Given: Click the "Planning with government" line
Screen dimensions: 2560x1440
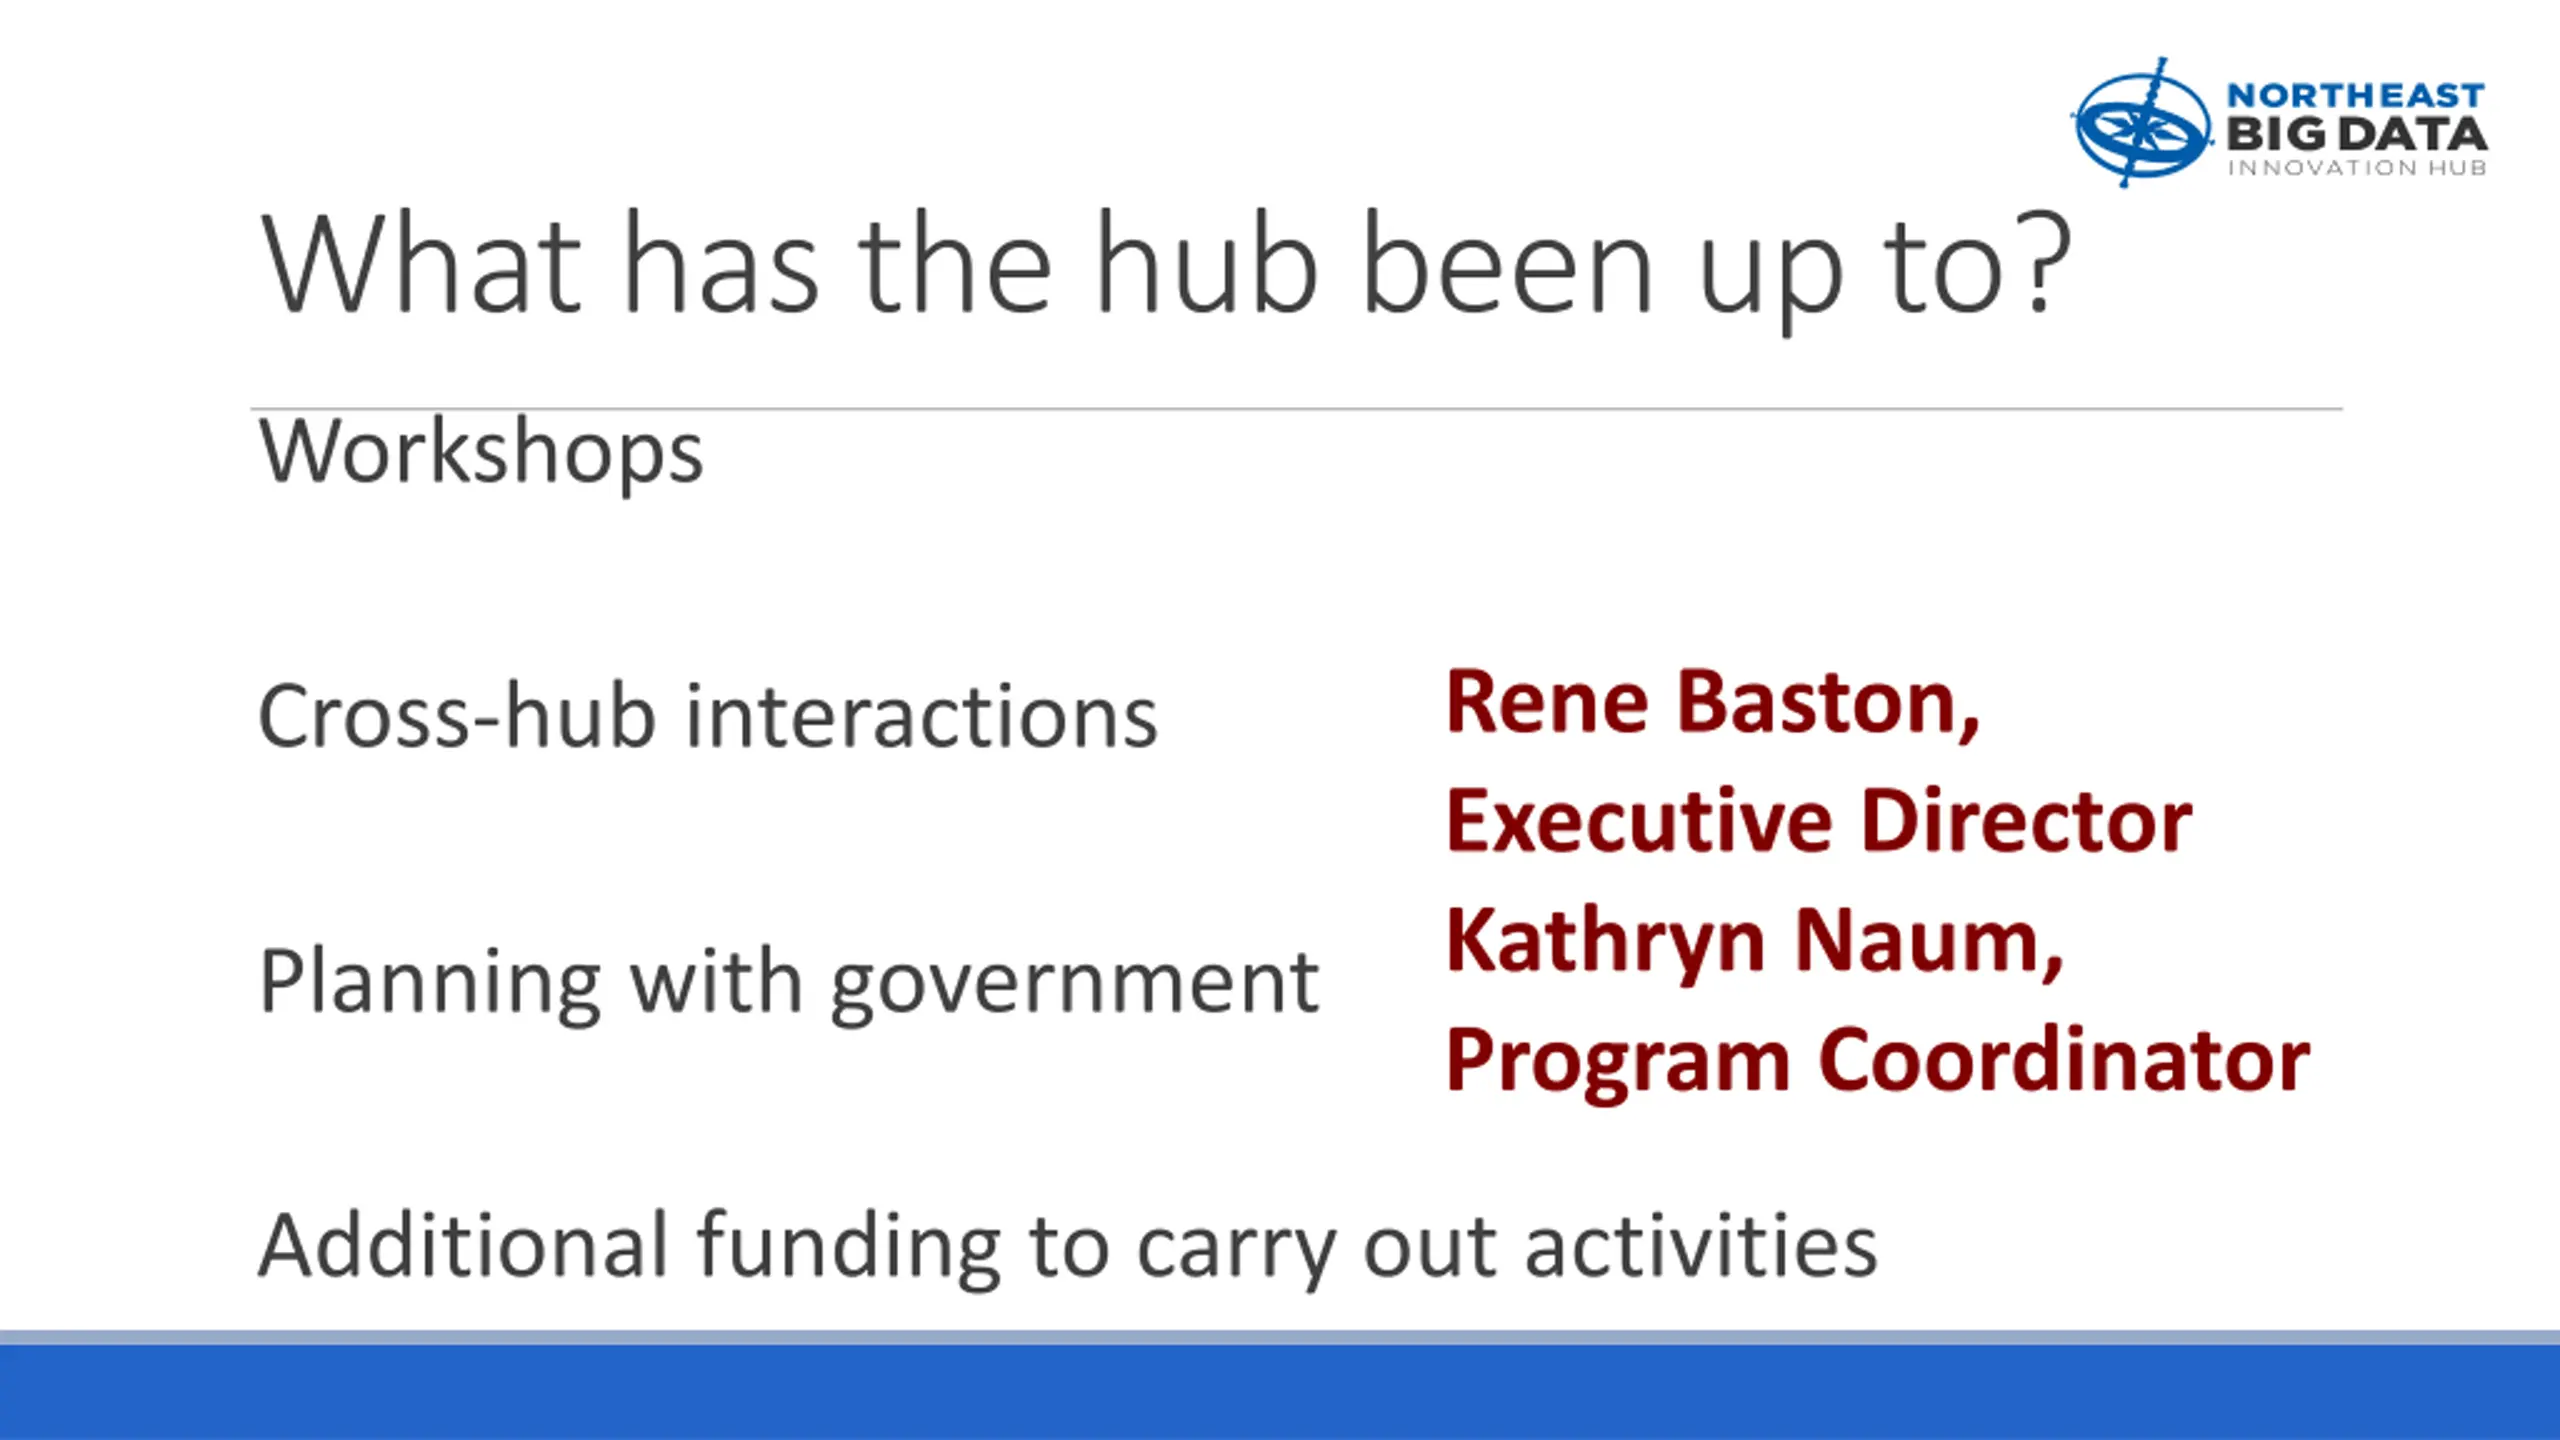Looking at the screenshot, I should pyautogui.click(x=789, y=982).
